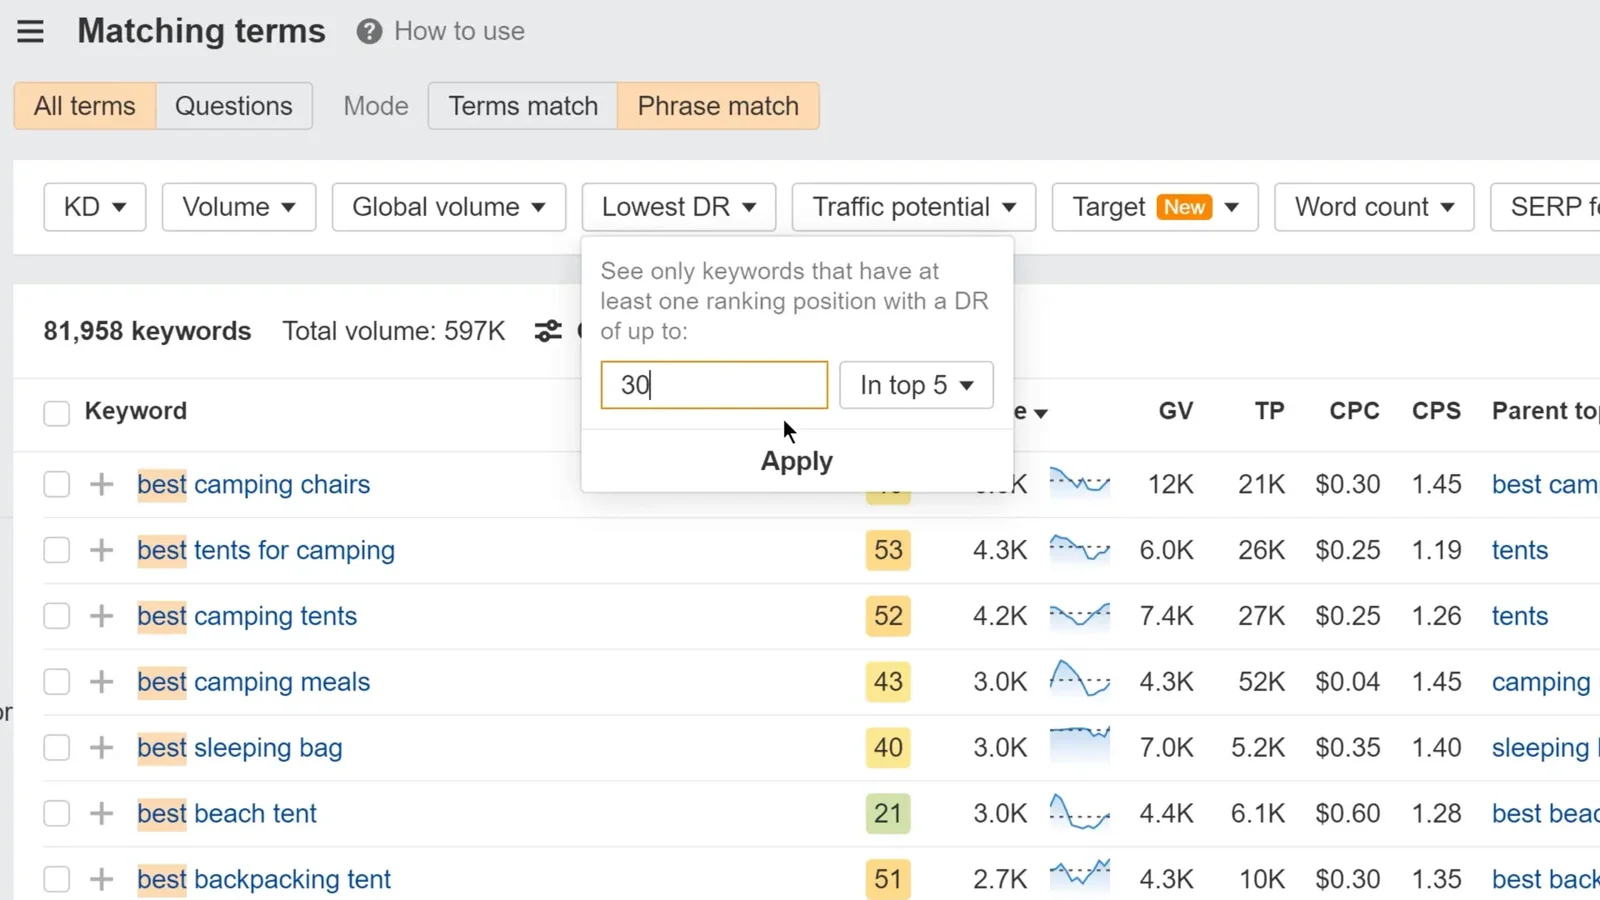Click the How to use help icon

point(369,32)
